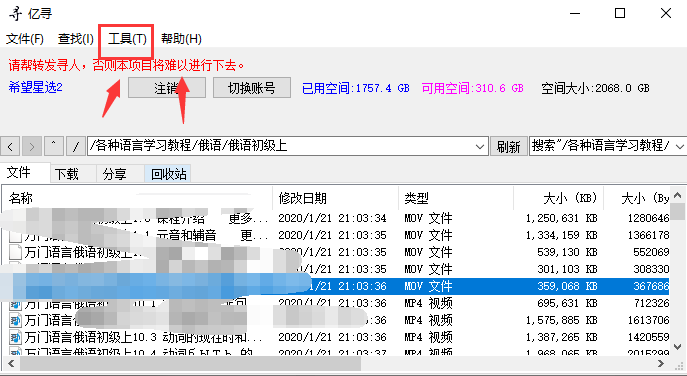The image size is (687, 376).
Task: Click video icon of 万门语言俄语初级上10.3 file
Action: tap(16, 338)
